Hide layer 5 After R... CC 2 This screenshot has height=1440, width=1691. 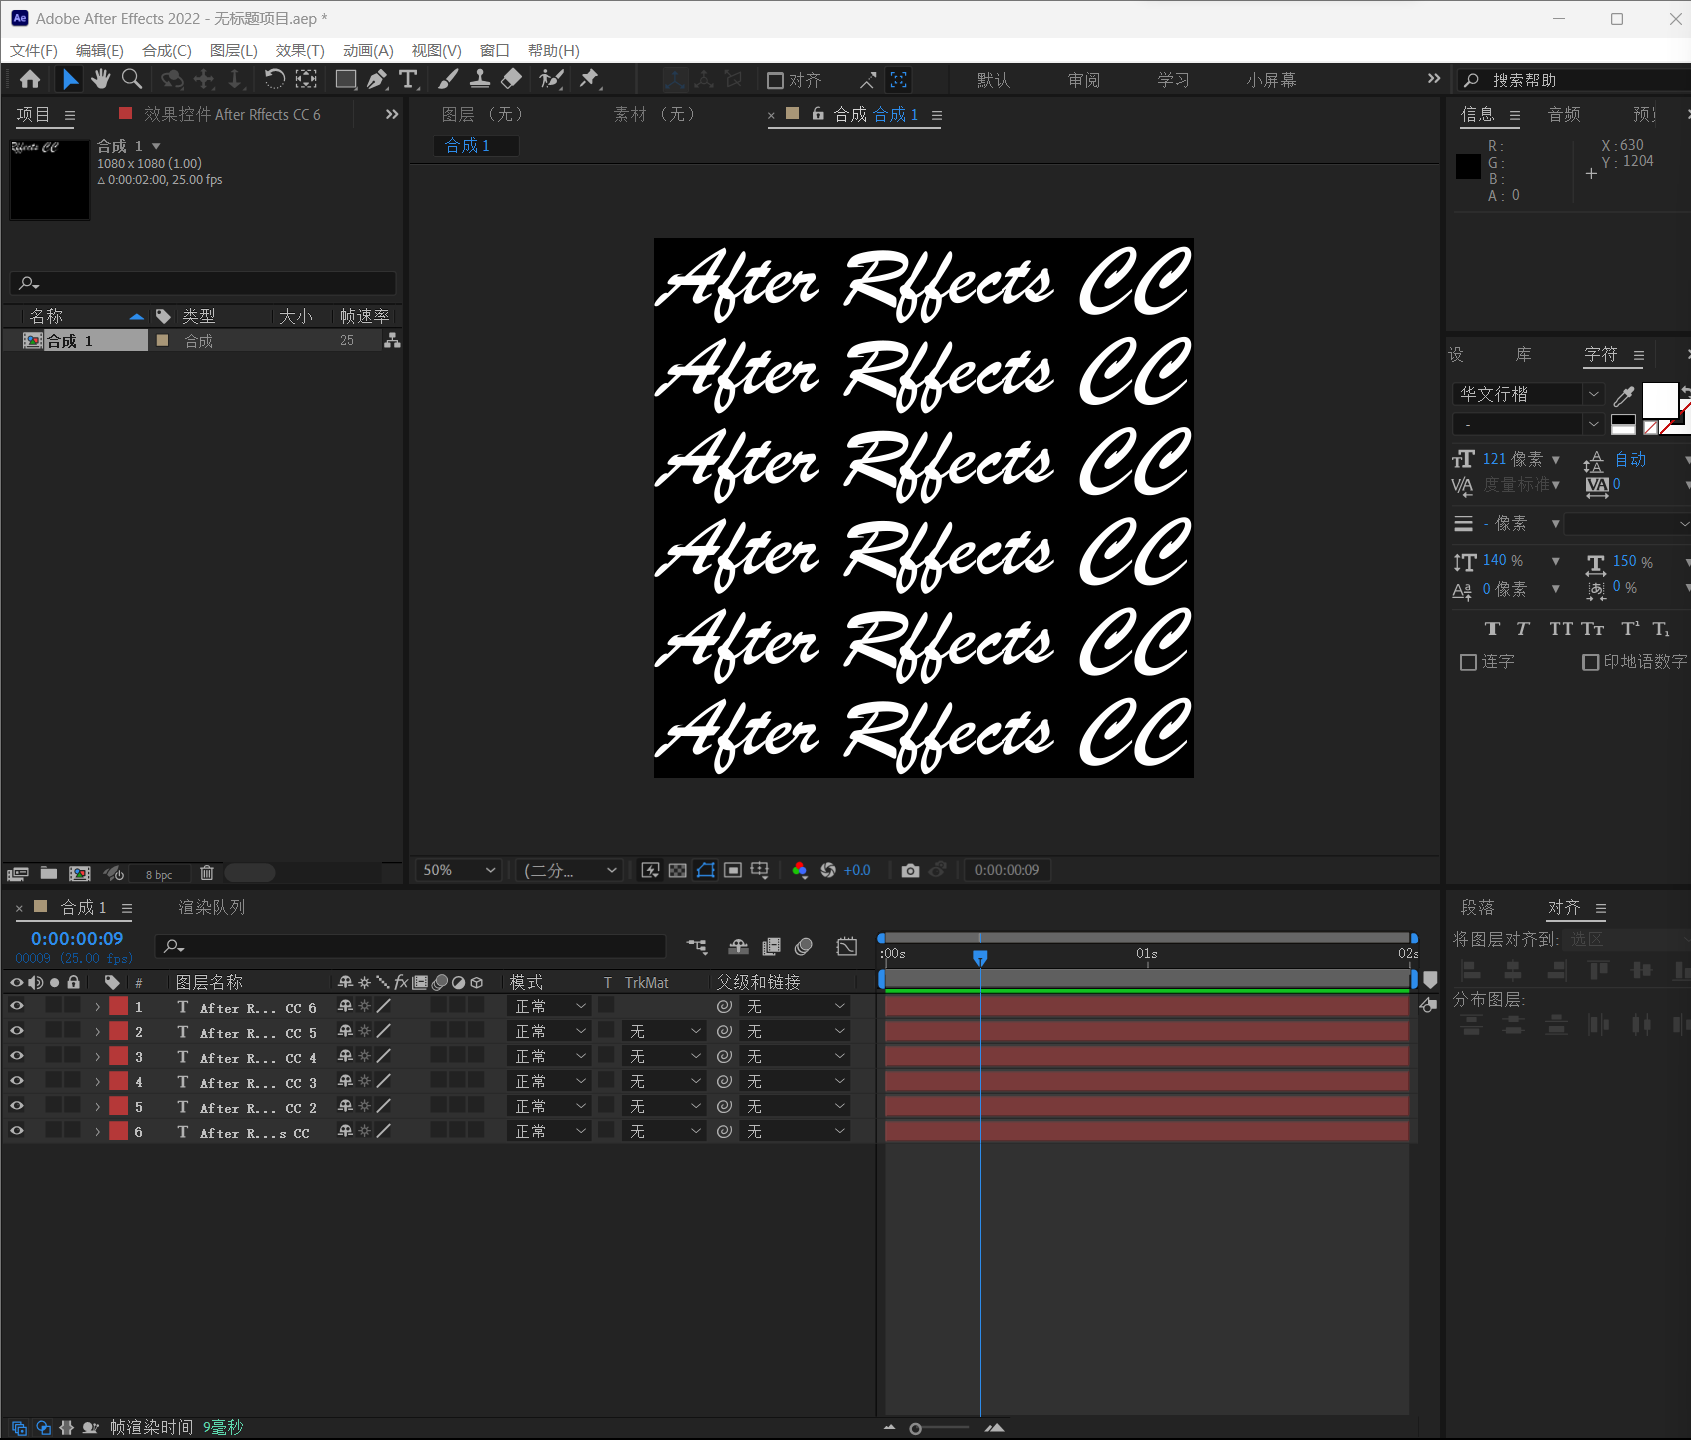pyautogui.click(x=17, y=1106)
